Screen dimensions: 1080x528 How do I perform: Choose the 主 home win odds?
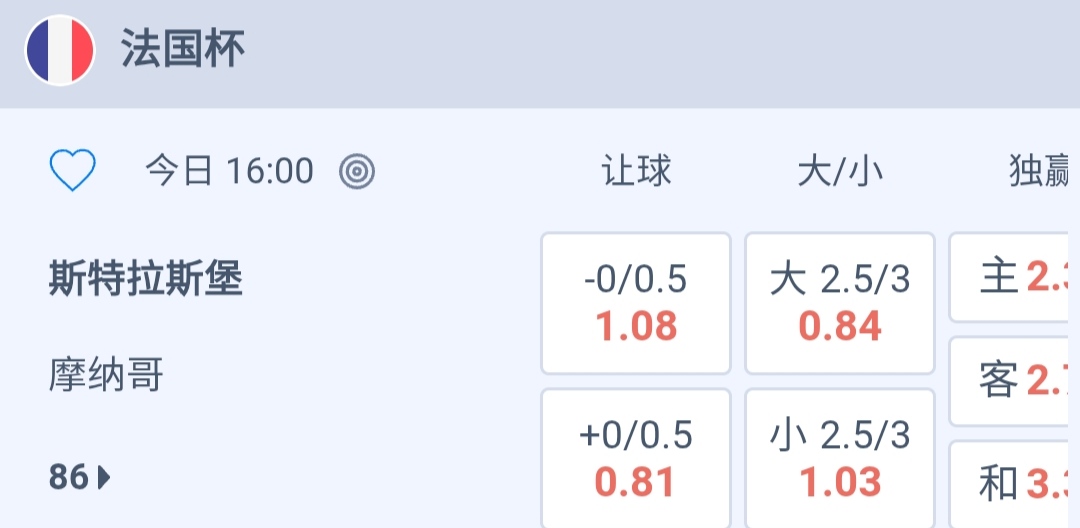[x=1012, y=278]
